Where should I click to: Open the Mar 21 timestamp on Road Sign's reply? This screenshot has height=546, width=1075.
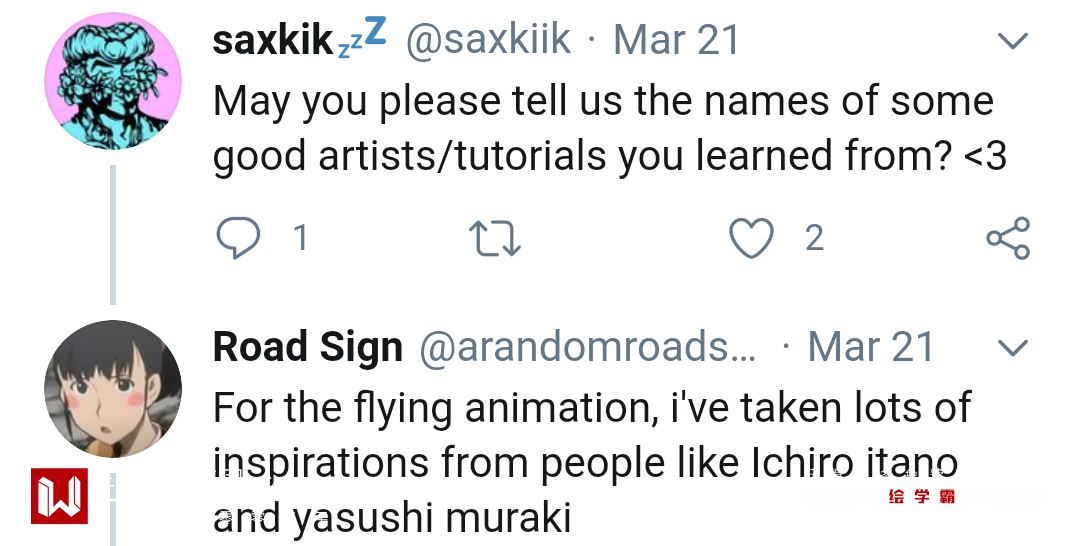tap(870, 347)
